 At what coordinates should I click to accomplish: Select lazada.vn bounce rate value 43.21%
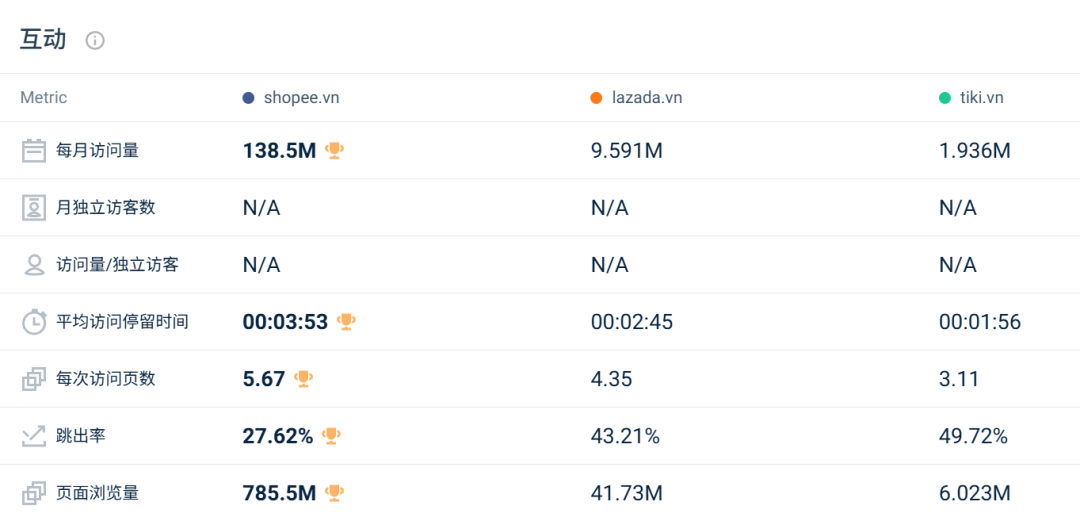pyautogui.click(x=625, y=436)
